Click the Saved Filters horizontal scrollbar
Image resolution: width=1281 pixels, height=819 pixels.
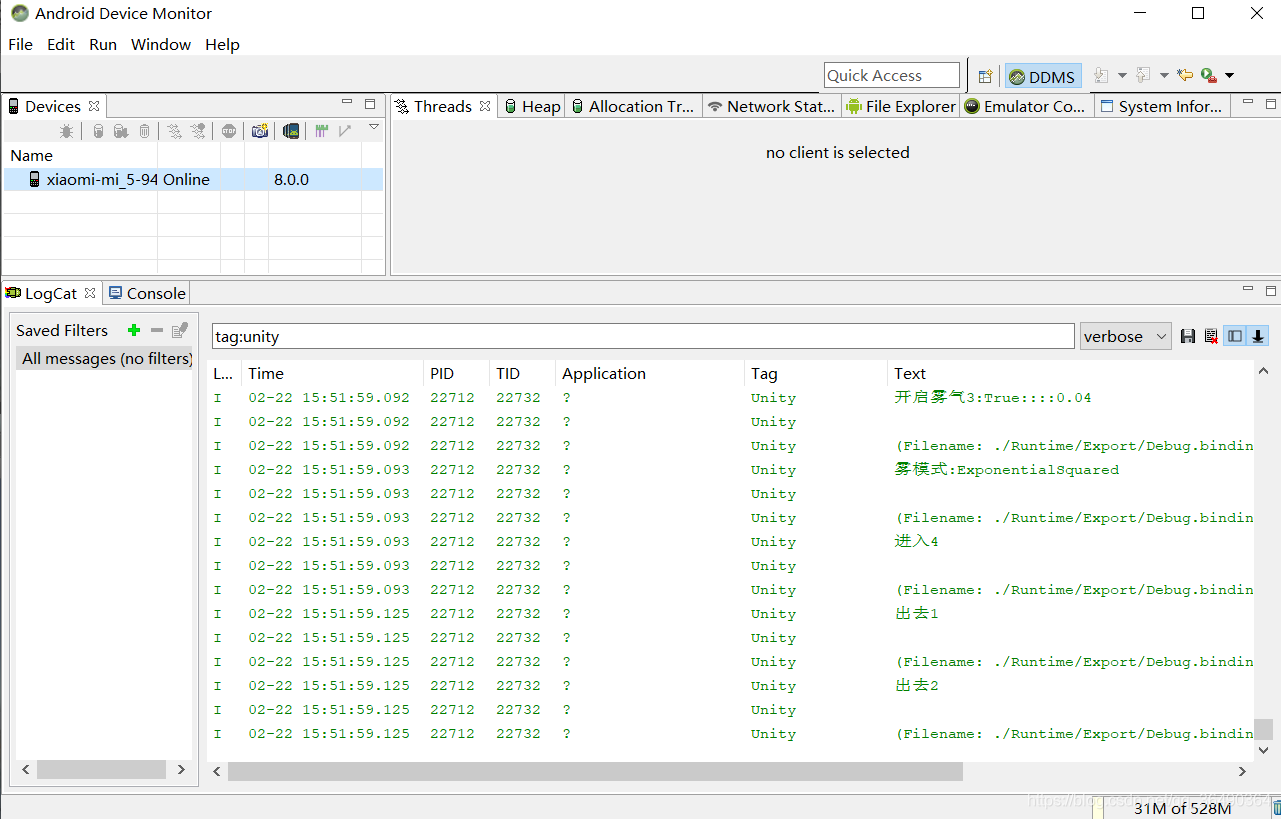point(101,769)
